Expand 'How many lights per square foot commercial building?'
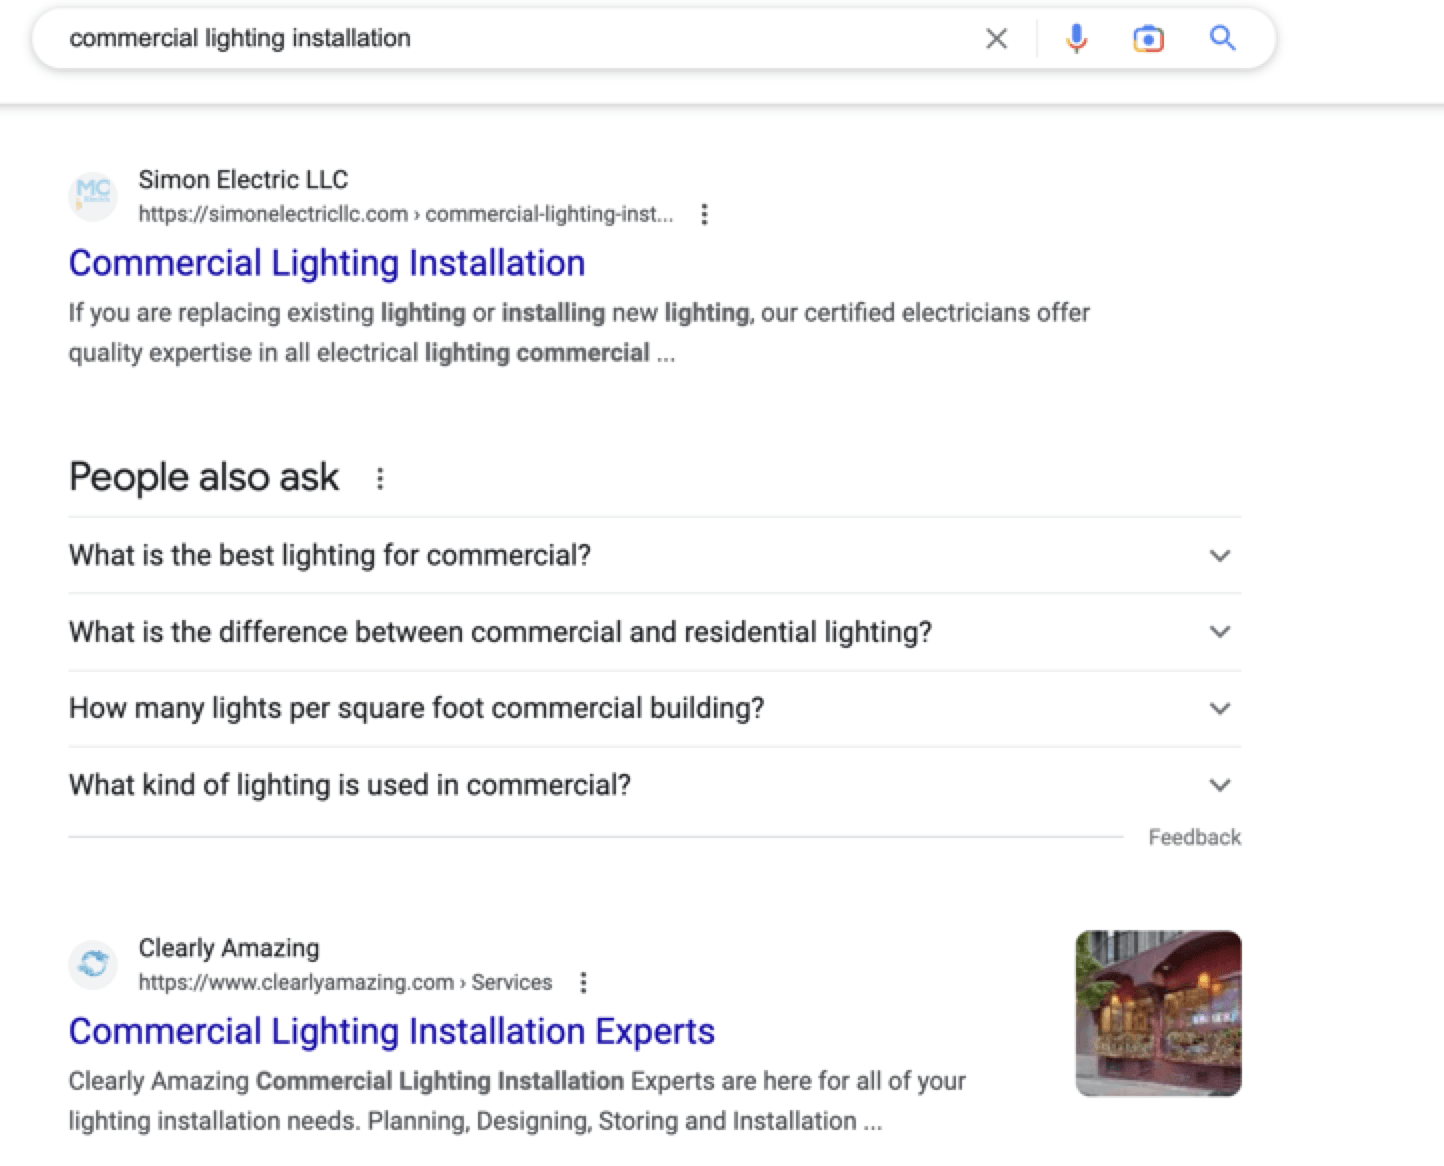 pyautogui.click(x=1219, y=708)
